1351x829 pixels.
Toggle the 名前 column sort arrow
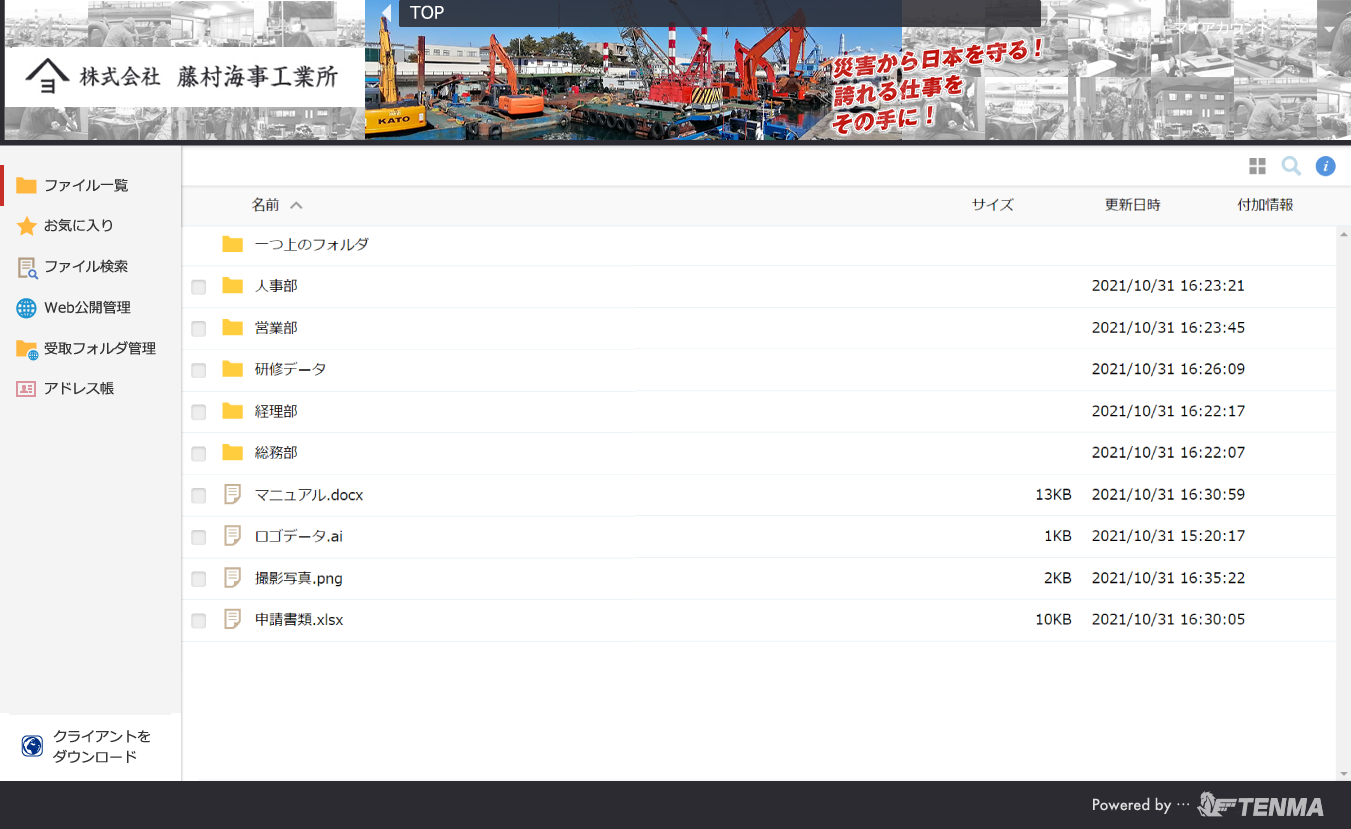[296, 205]
